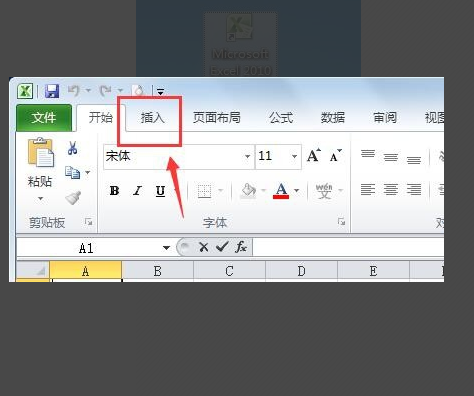Open the borders dropdown arrow
474x396 pixels.
tap(220, 191)
